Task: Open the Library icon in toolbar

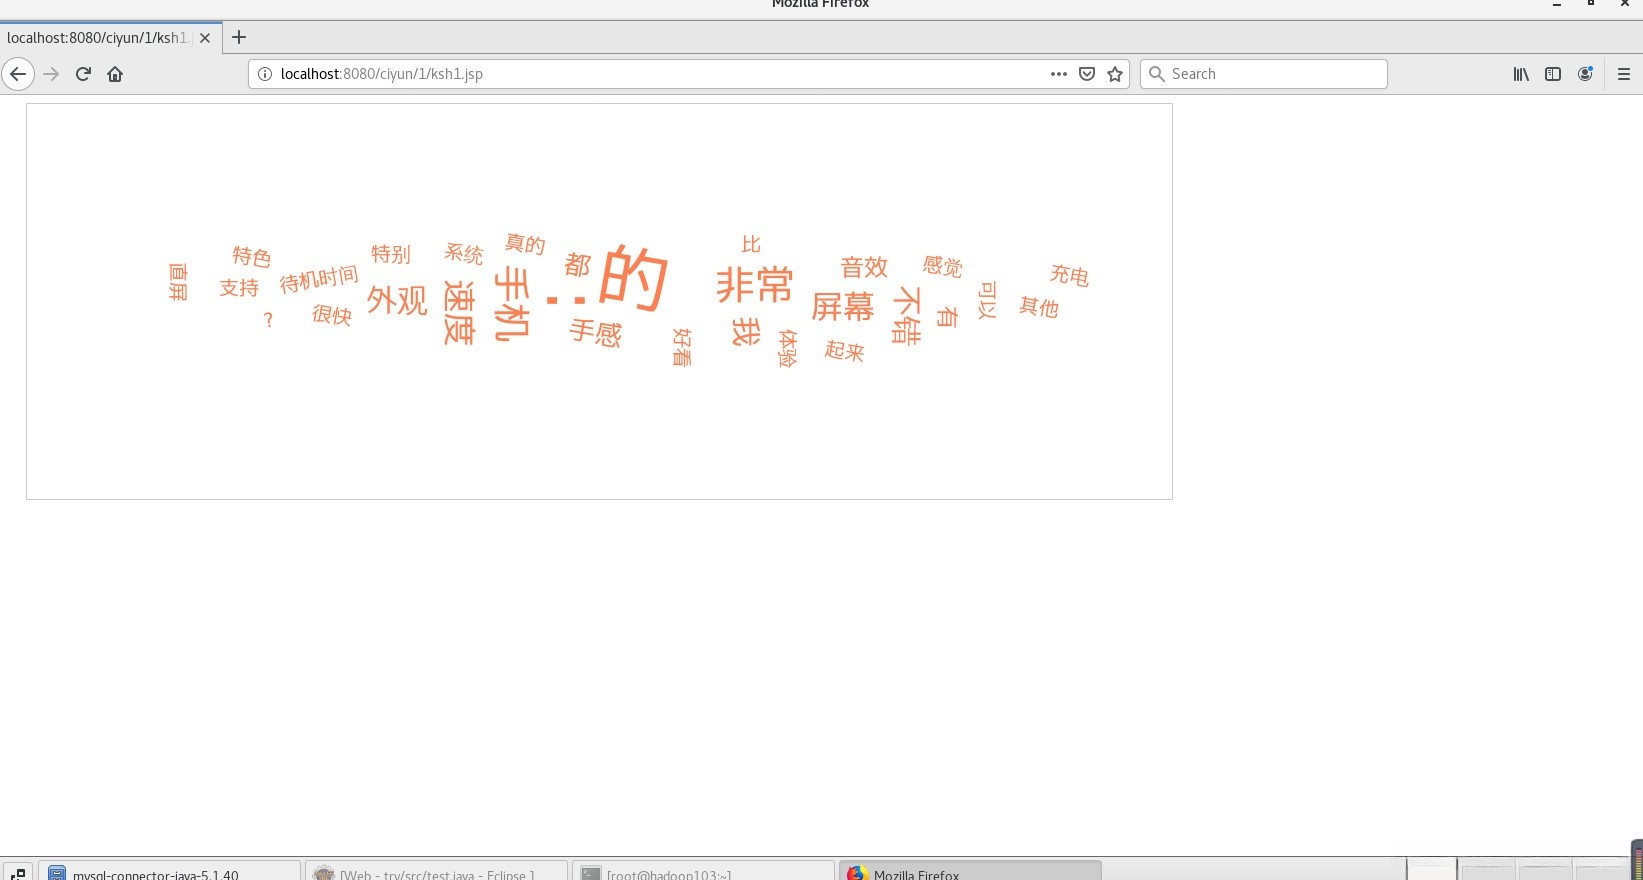Action: (1521, 74)
